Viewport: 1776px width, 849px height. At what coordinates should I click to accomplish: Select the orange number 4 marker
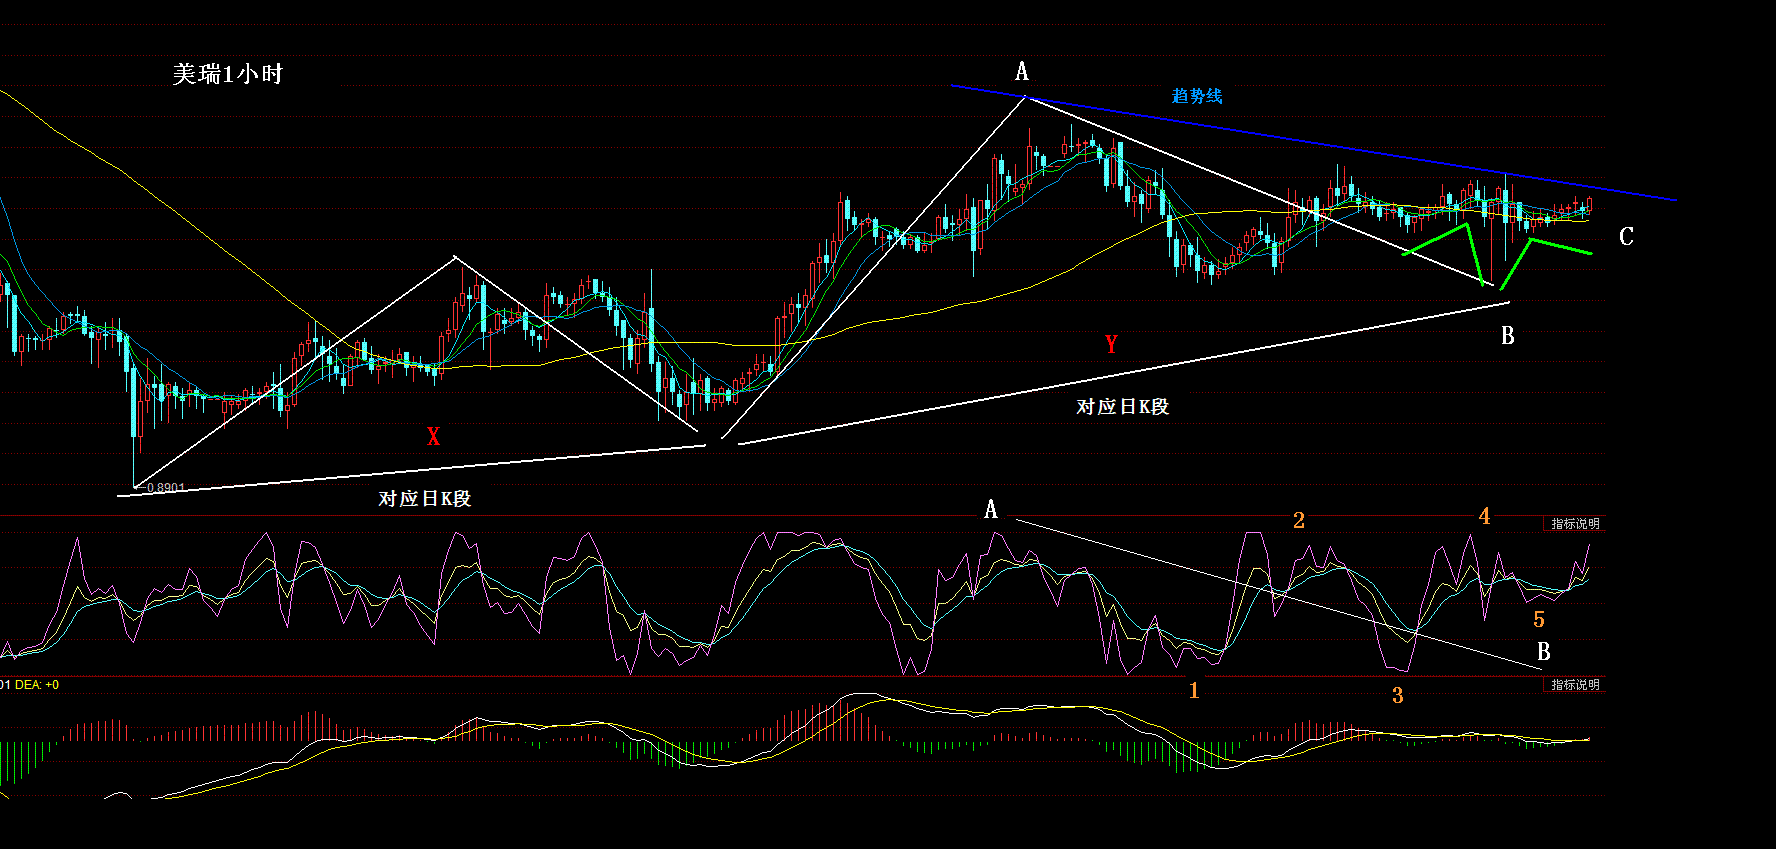(1485, 516)
